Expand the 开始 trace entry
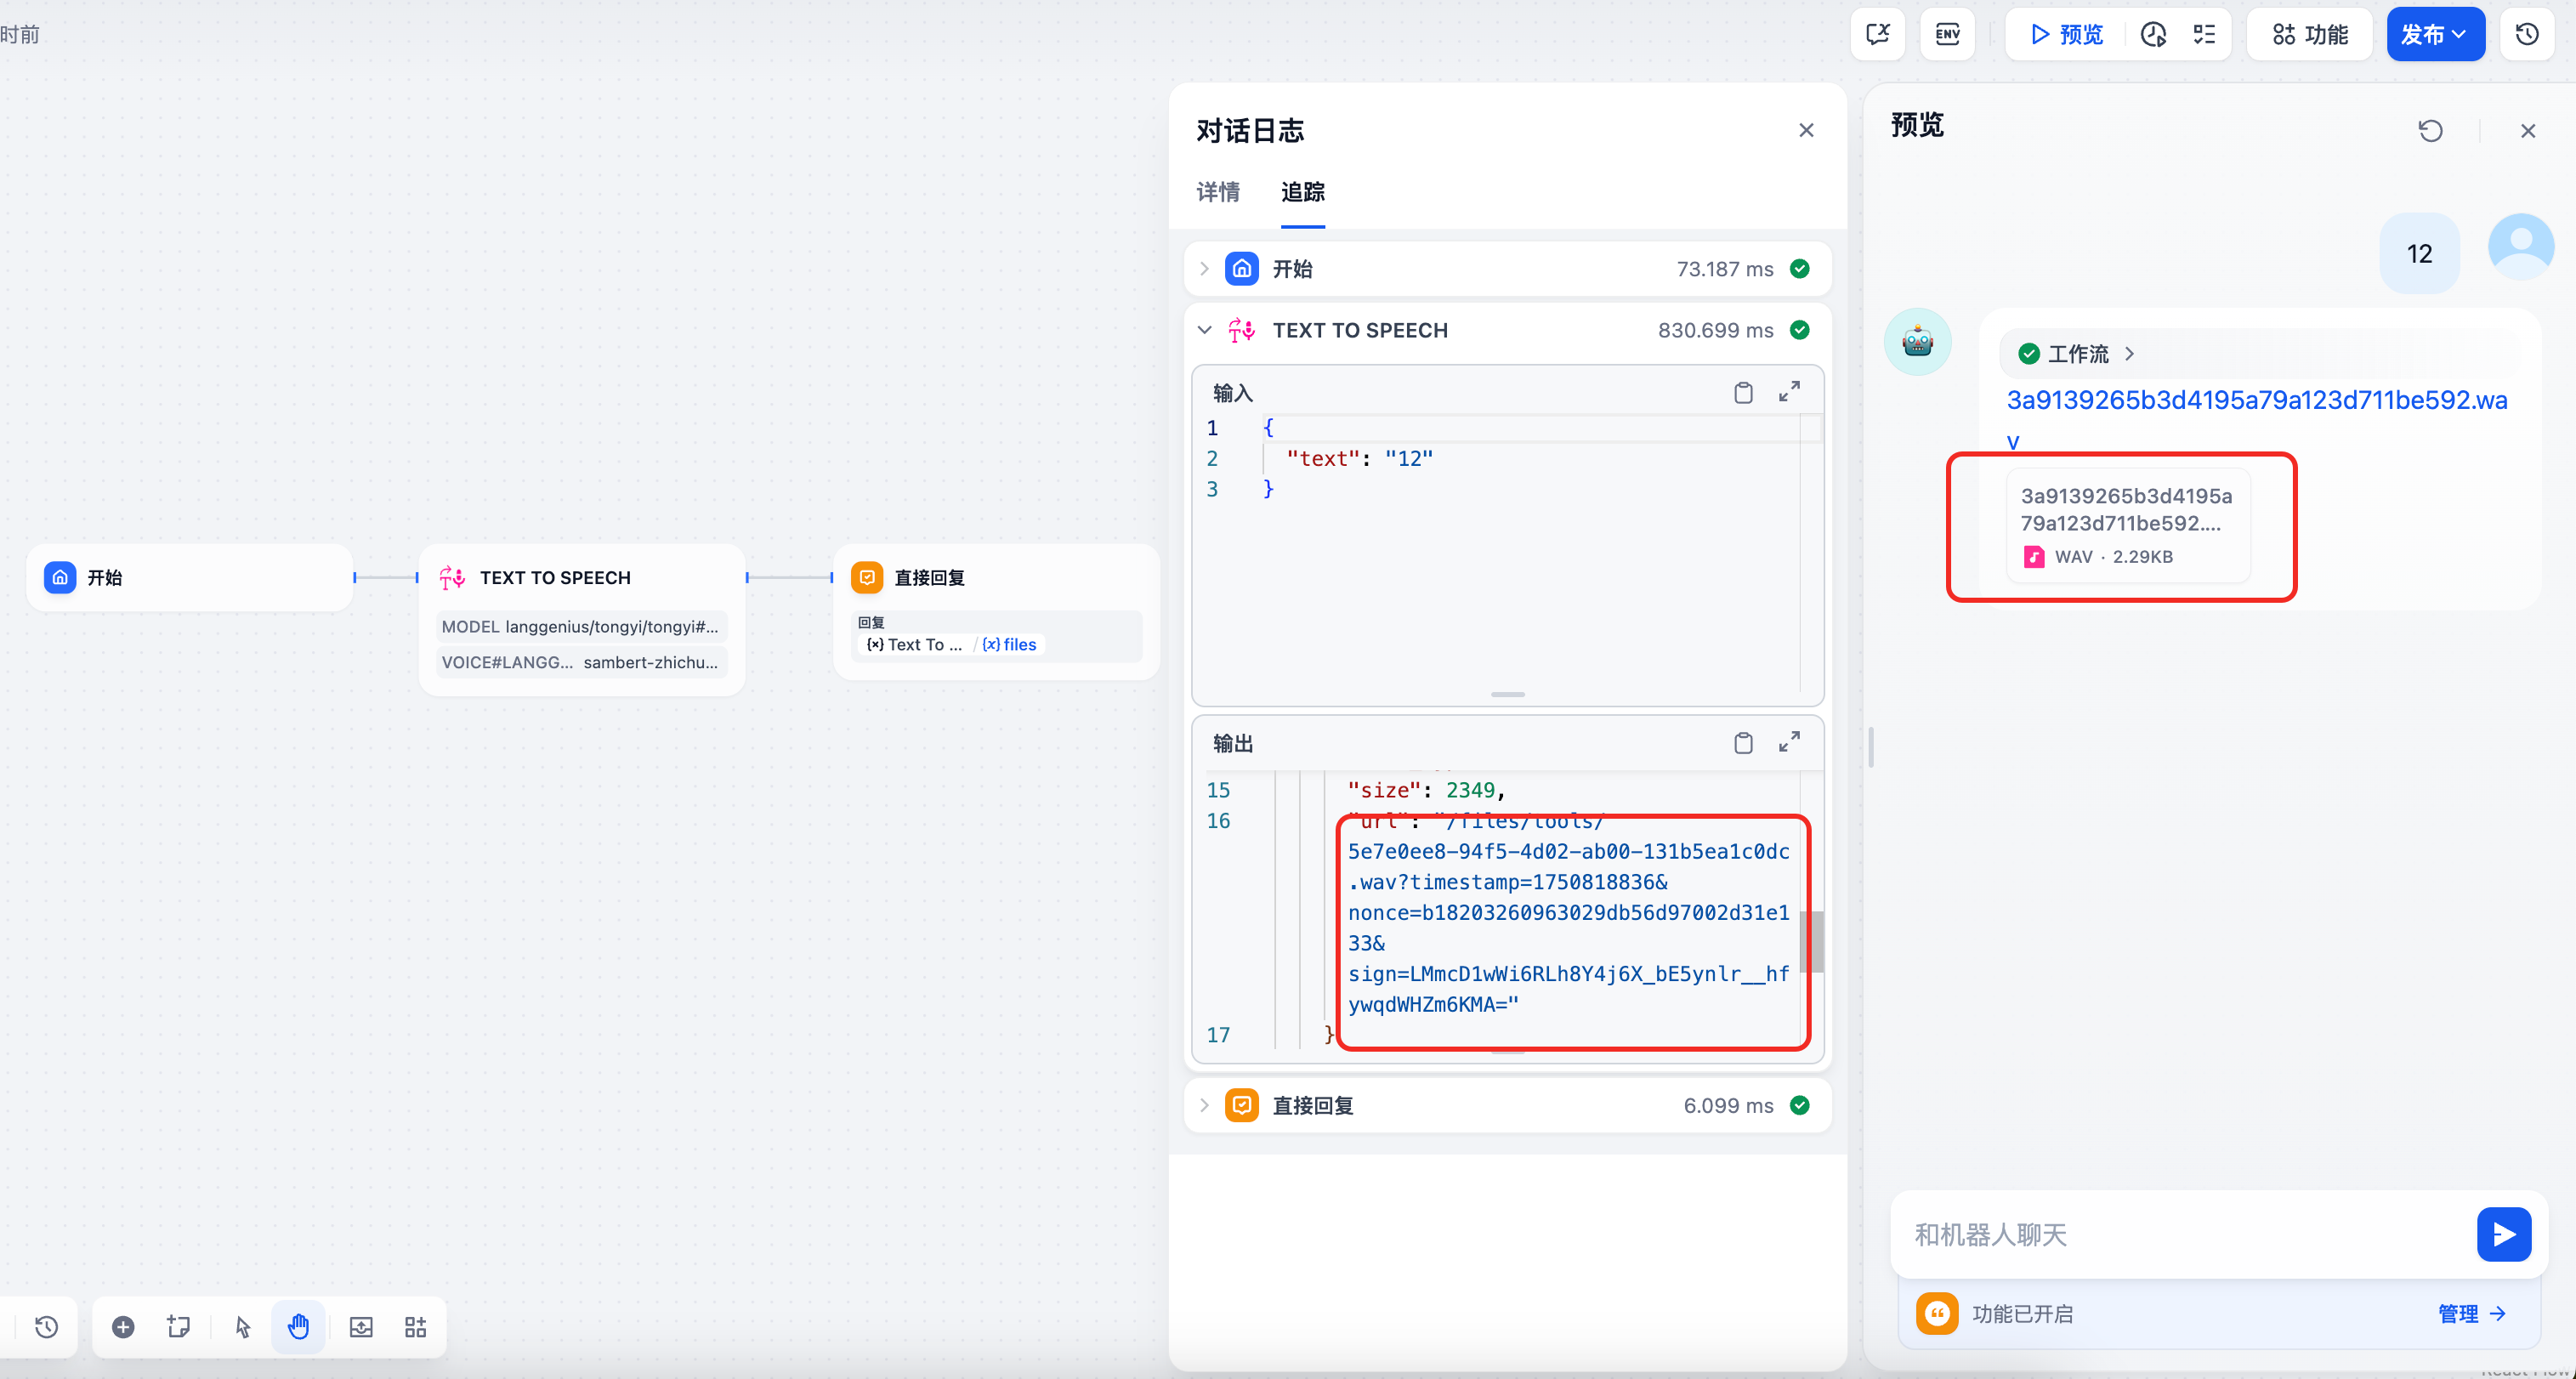 (1204, 268)
